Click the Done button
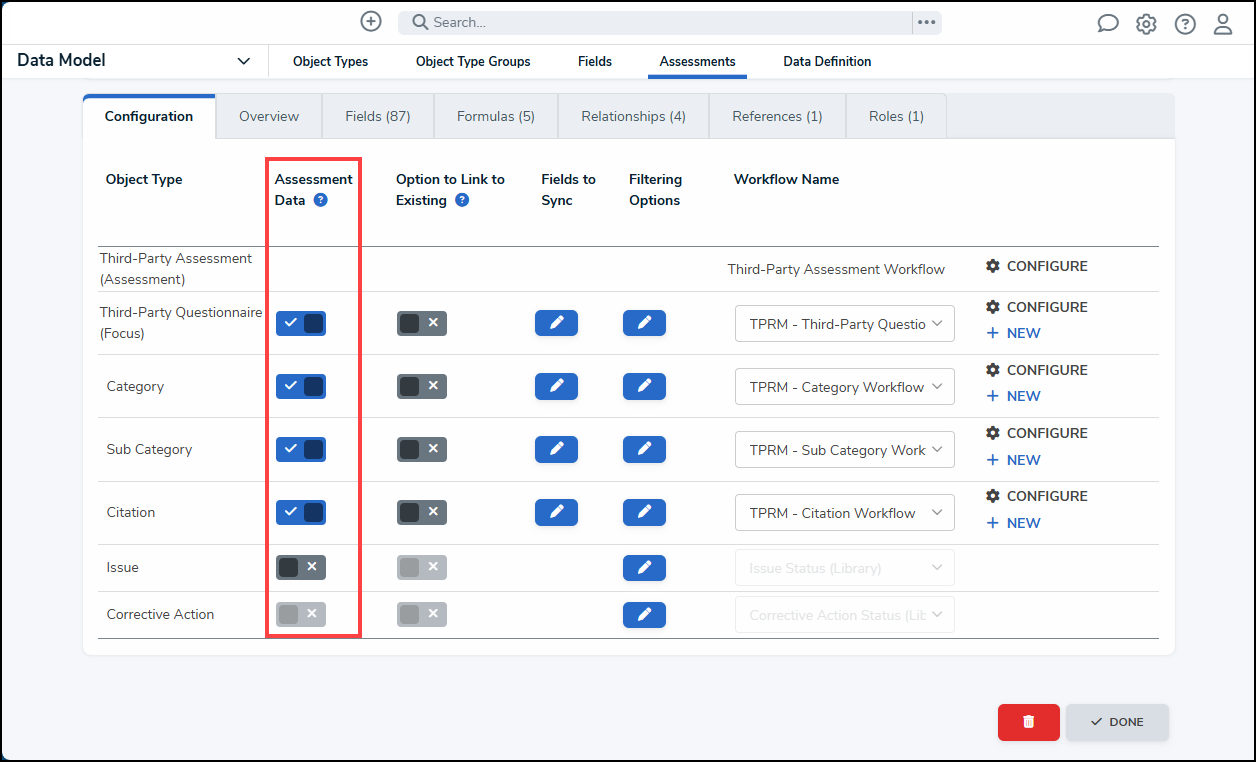Viewport: 1256px width, 762px height. (1117, 722)
